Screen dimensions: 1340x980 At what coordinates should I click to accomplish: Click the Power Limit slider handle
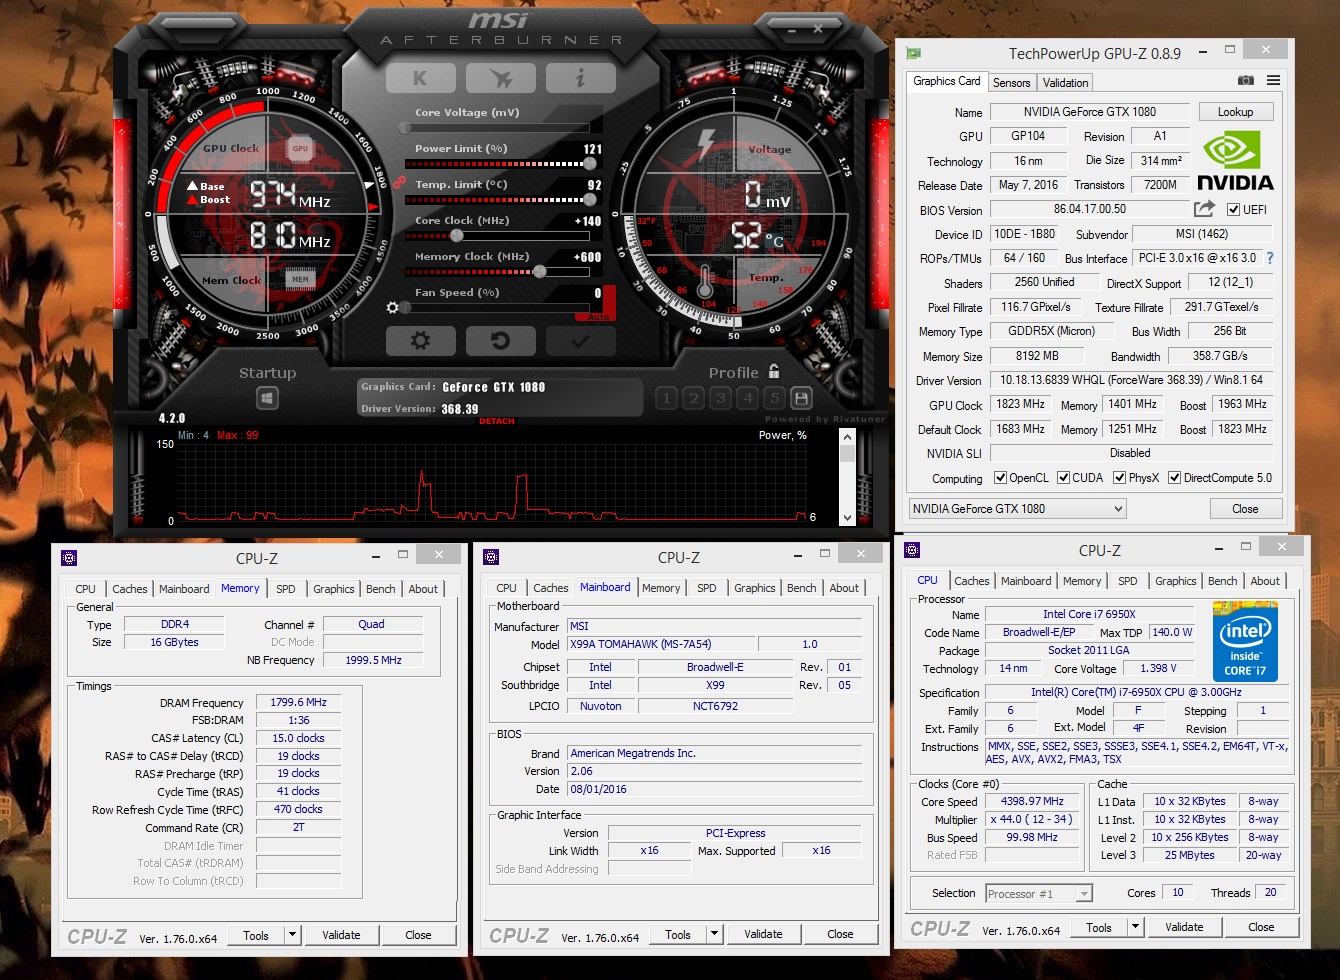click(x=590, y=164)
